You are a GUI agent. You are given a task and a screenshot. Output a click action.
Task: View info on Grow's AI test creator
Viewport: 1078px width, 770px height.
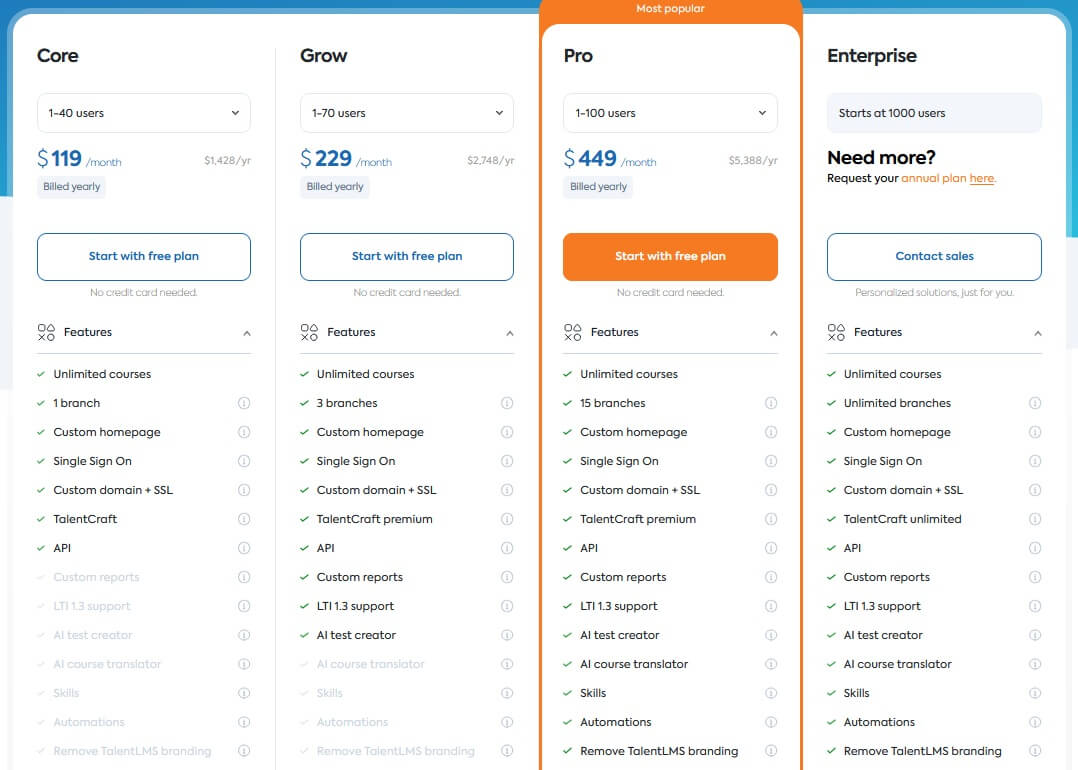pos(507,635)
